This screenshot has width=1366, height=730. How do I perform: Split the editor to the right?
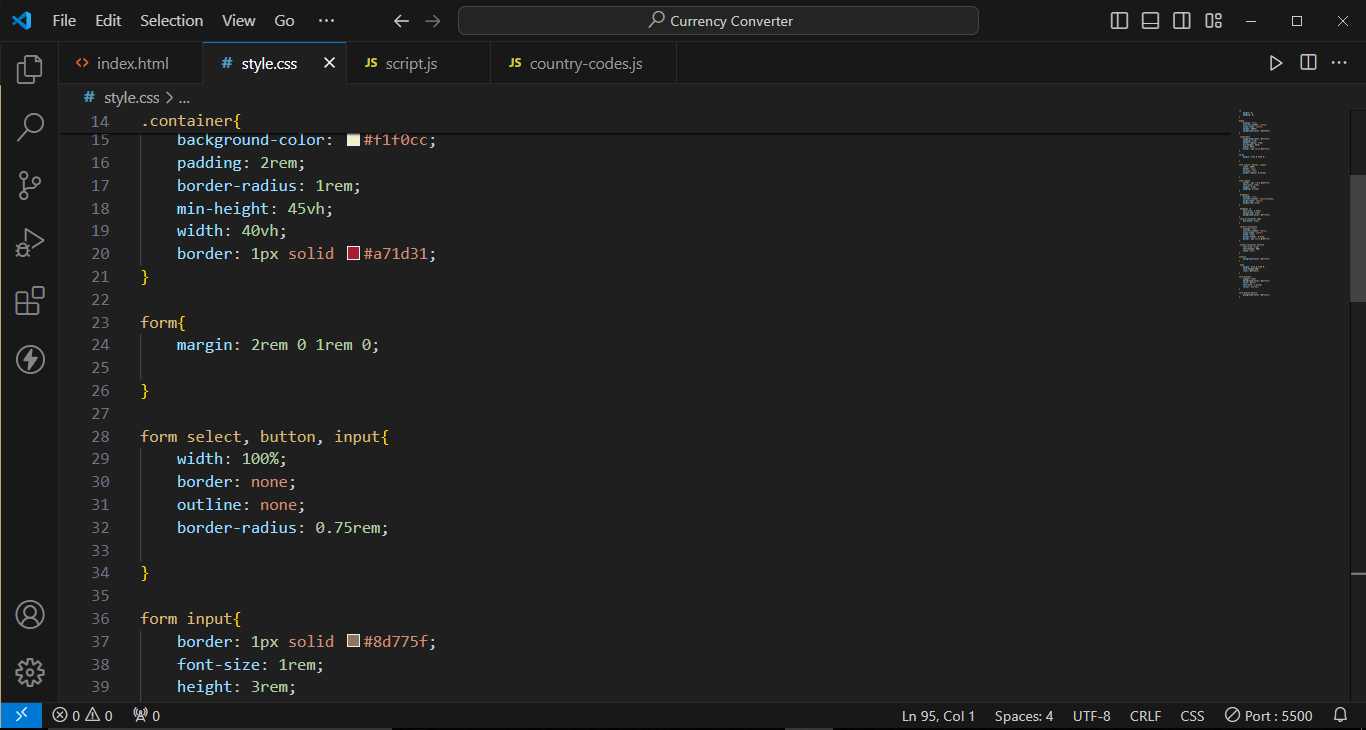tap(1308, 63)
